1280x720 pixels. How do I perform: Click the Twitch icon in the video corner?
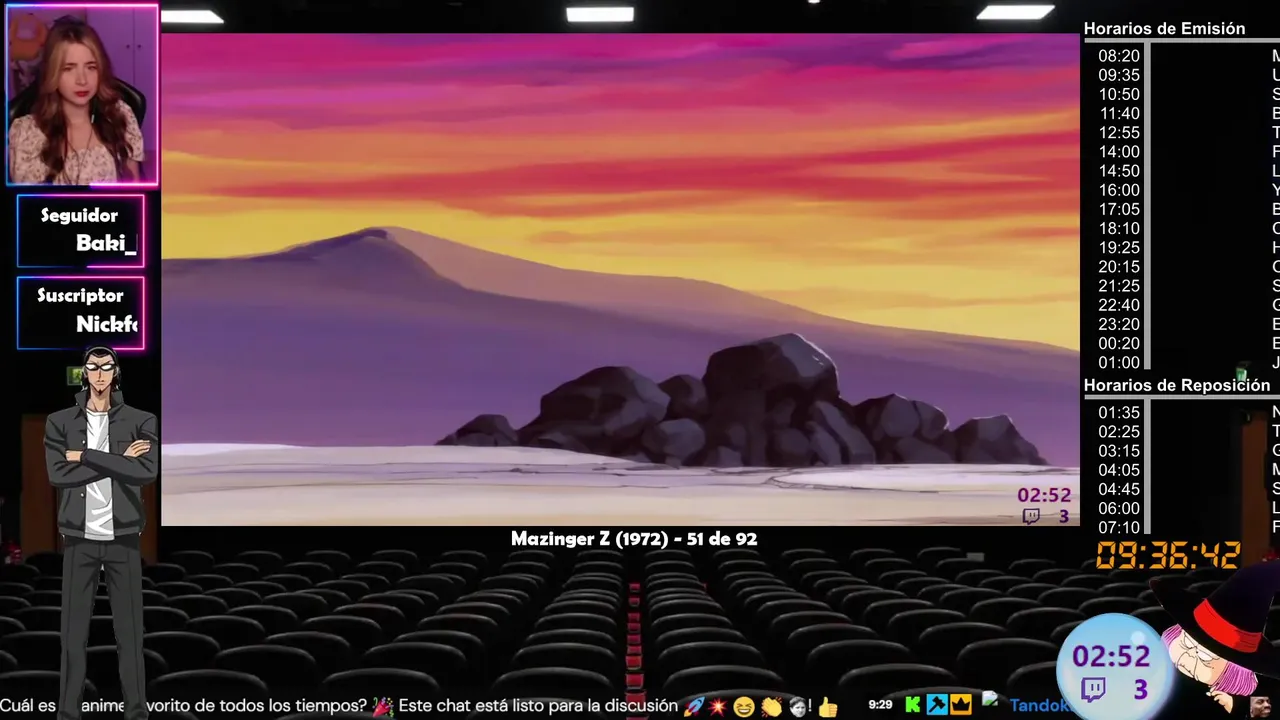click(x=1031, y=516)
